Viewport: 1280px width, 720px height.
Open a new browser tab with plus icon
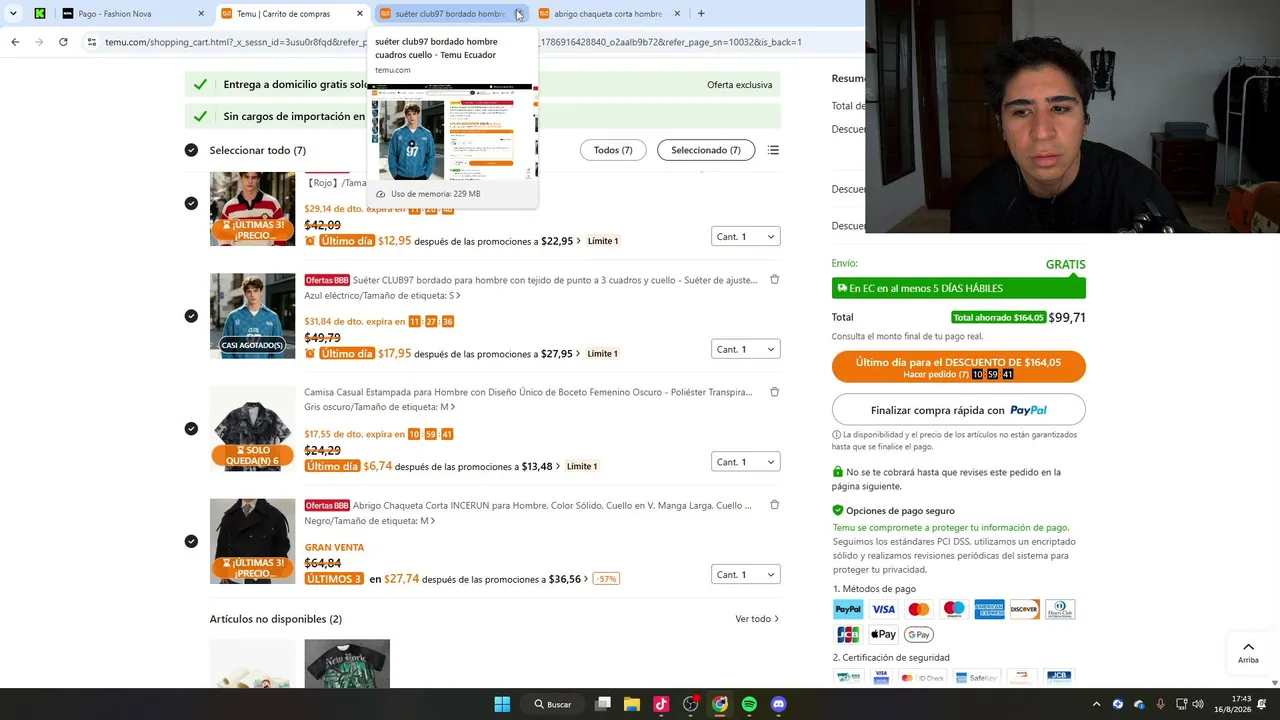tap(701, 14)
